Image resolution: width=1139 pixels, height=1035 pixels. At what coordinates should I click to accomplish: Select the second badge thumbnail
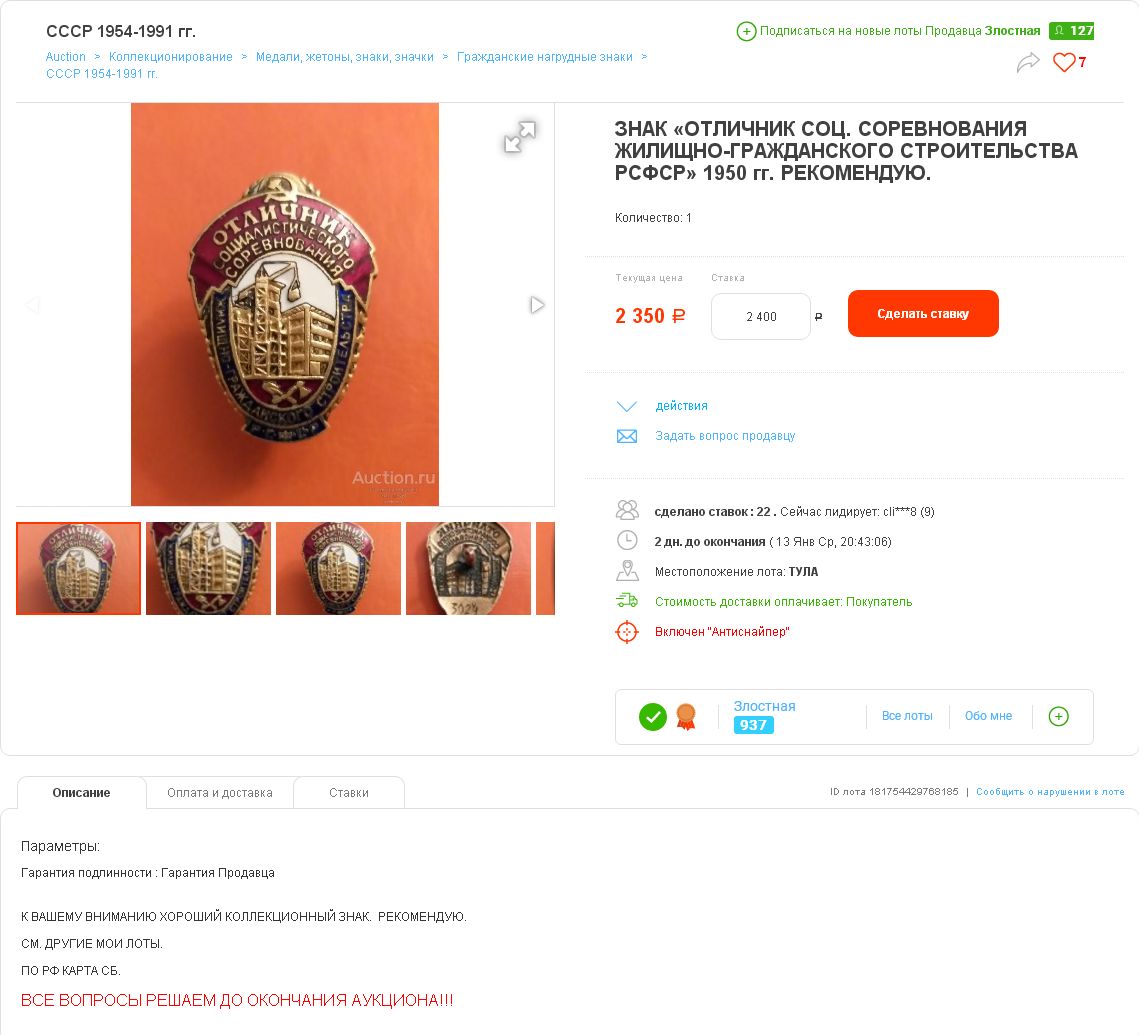[208, 568]
